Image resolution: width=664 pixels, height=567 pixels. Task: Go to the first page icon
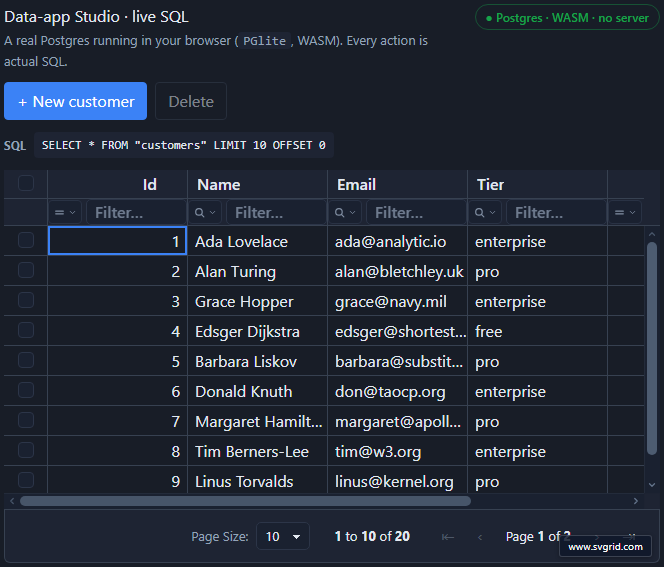448,537
